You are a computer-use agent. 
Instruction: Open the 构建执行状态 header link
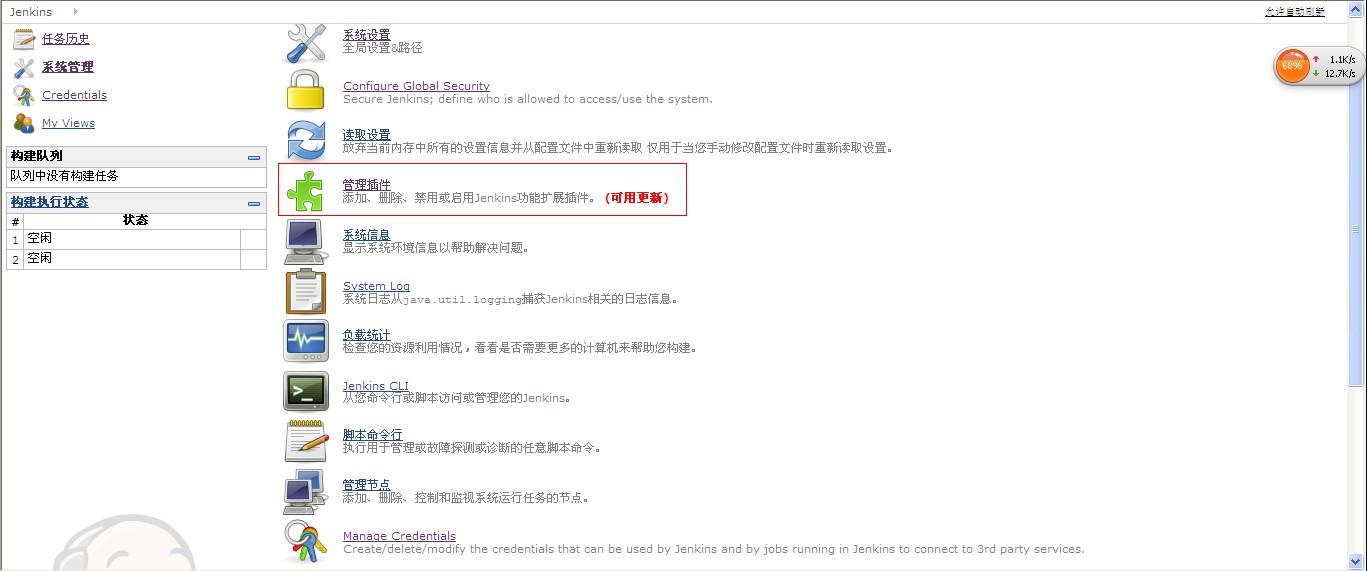[x=49, y=202]
